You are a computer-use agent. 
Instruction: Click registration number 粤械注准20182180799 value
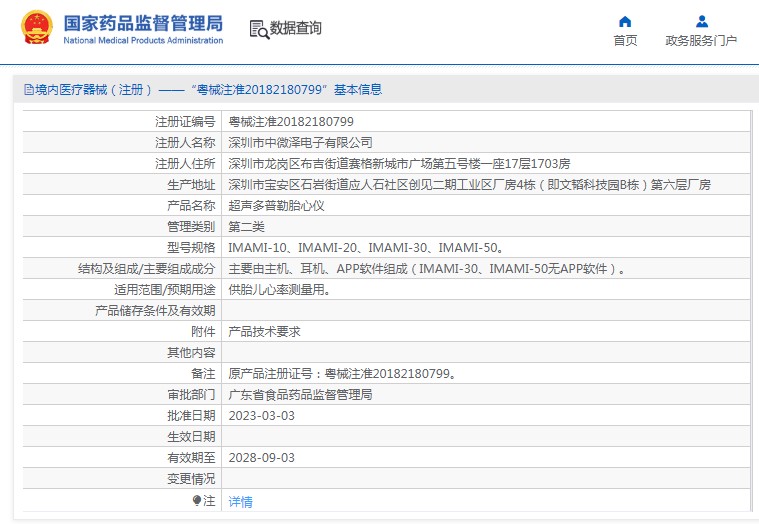291,121
